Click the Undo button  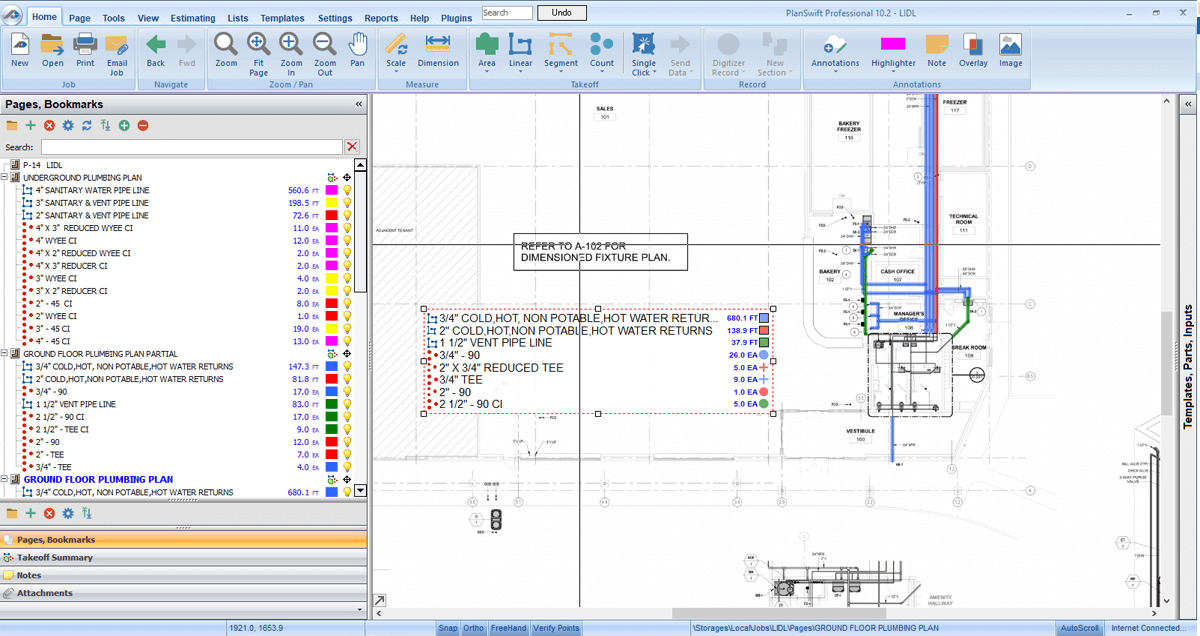(562, 13)
